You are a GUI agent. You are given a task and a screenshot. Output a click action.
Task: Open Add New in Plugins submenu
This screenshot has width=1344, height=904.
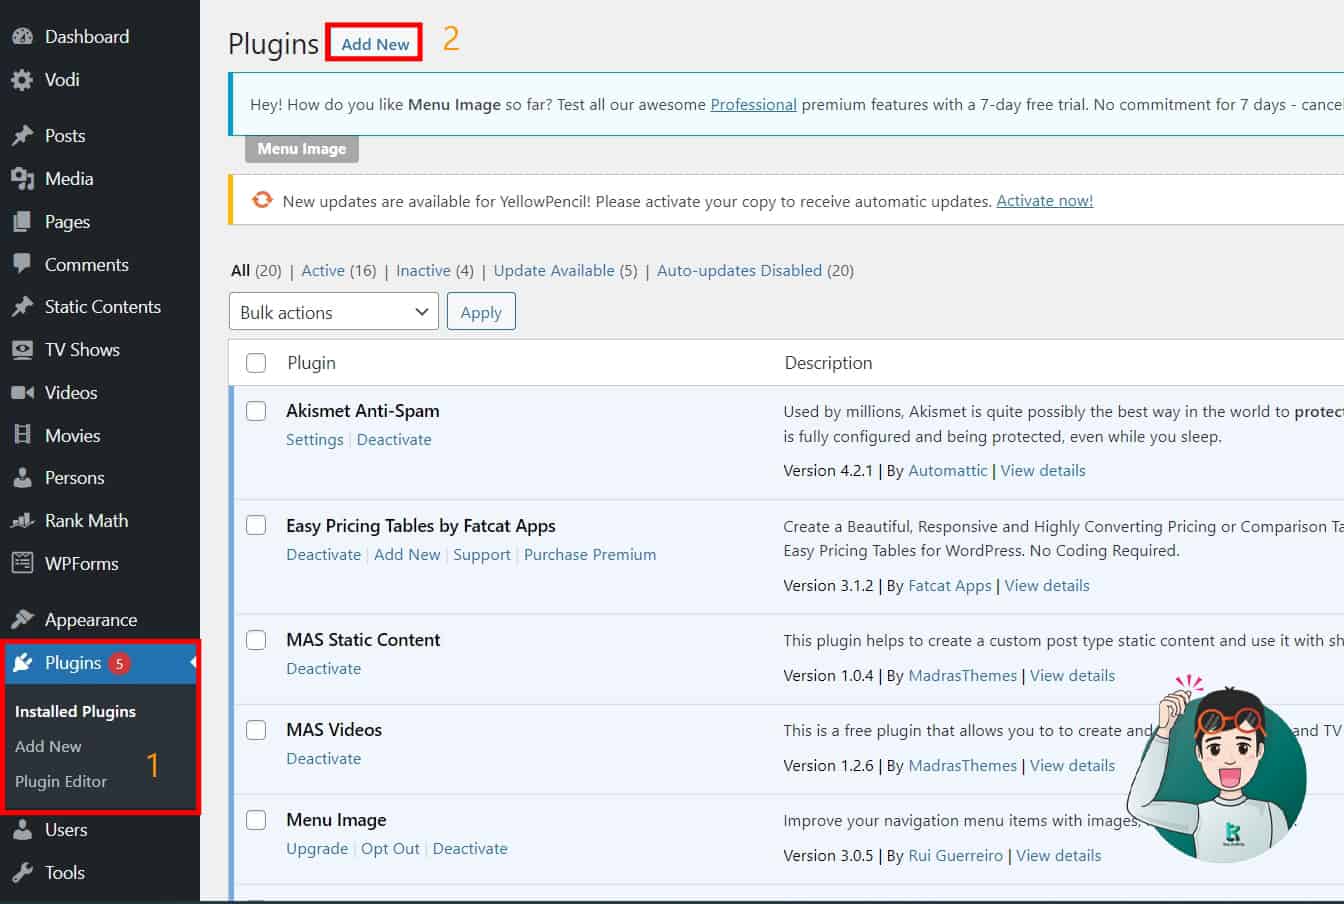(x=48, y=747)
